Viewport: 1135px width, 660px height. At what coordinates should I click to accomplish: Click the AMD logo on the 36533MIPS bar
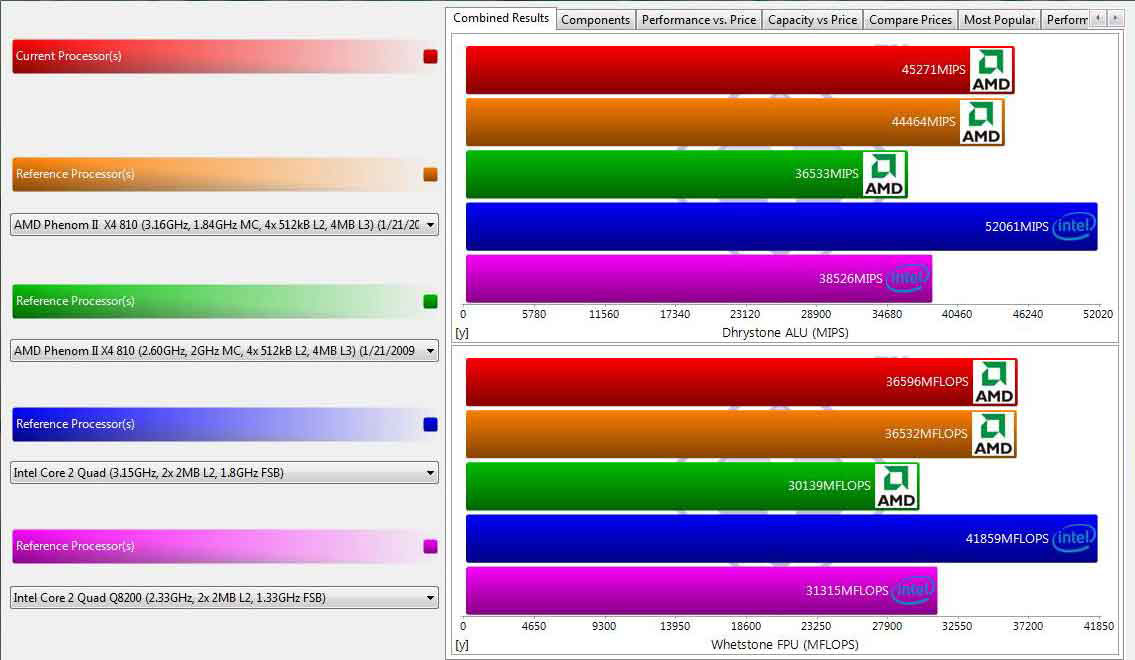tap(885, 174)
